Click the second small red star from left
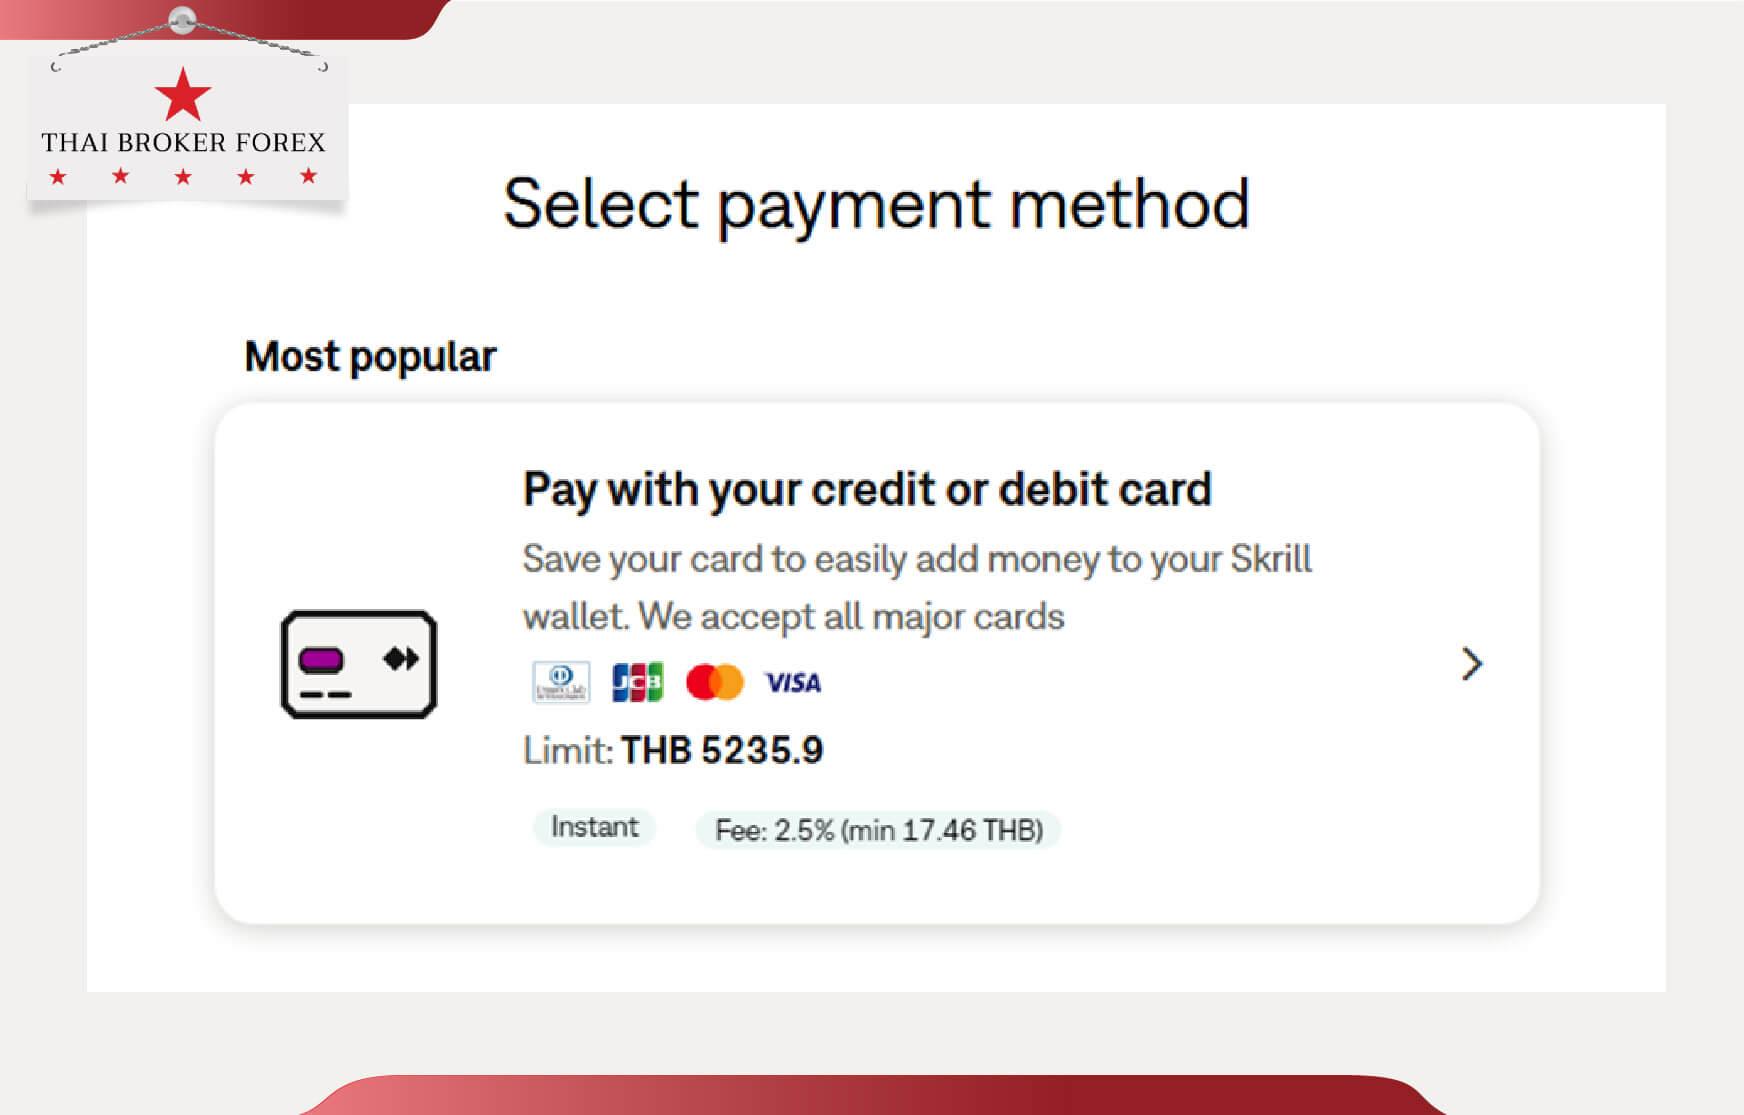The image size is (1744, 1115). coord(121,177)
